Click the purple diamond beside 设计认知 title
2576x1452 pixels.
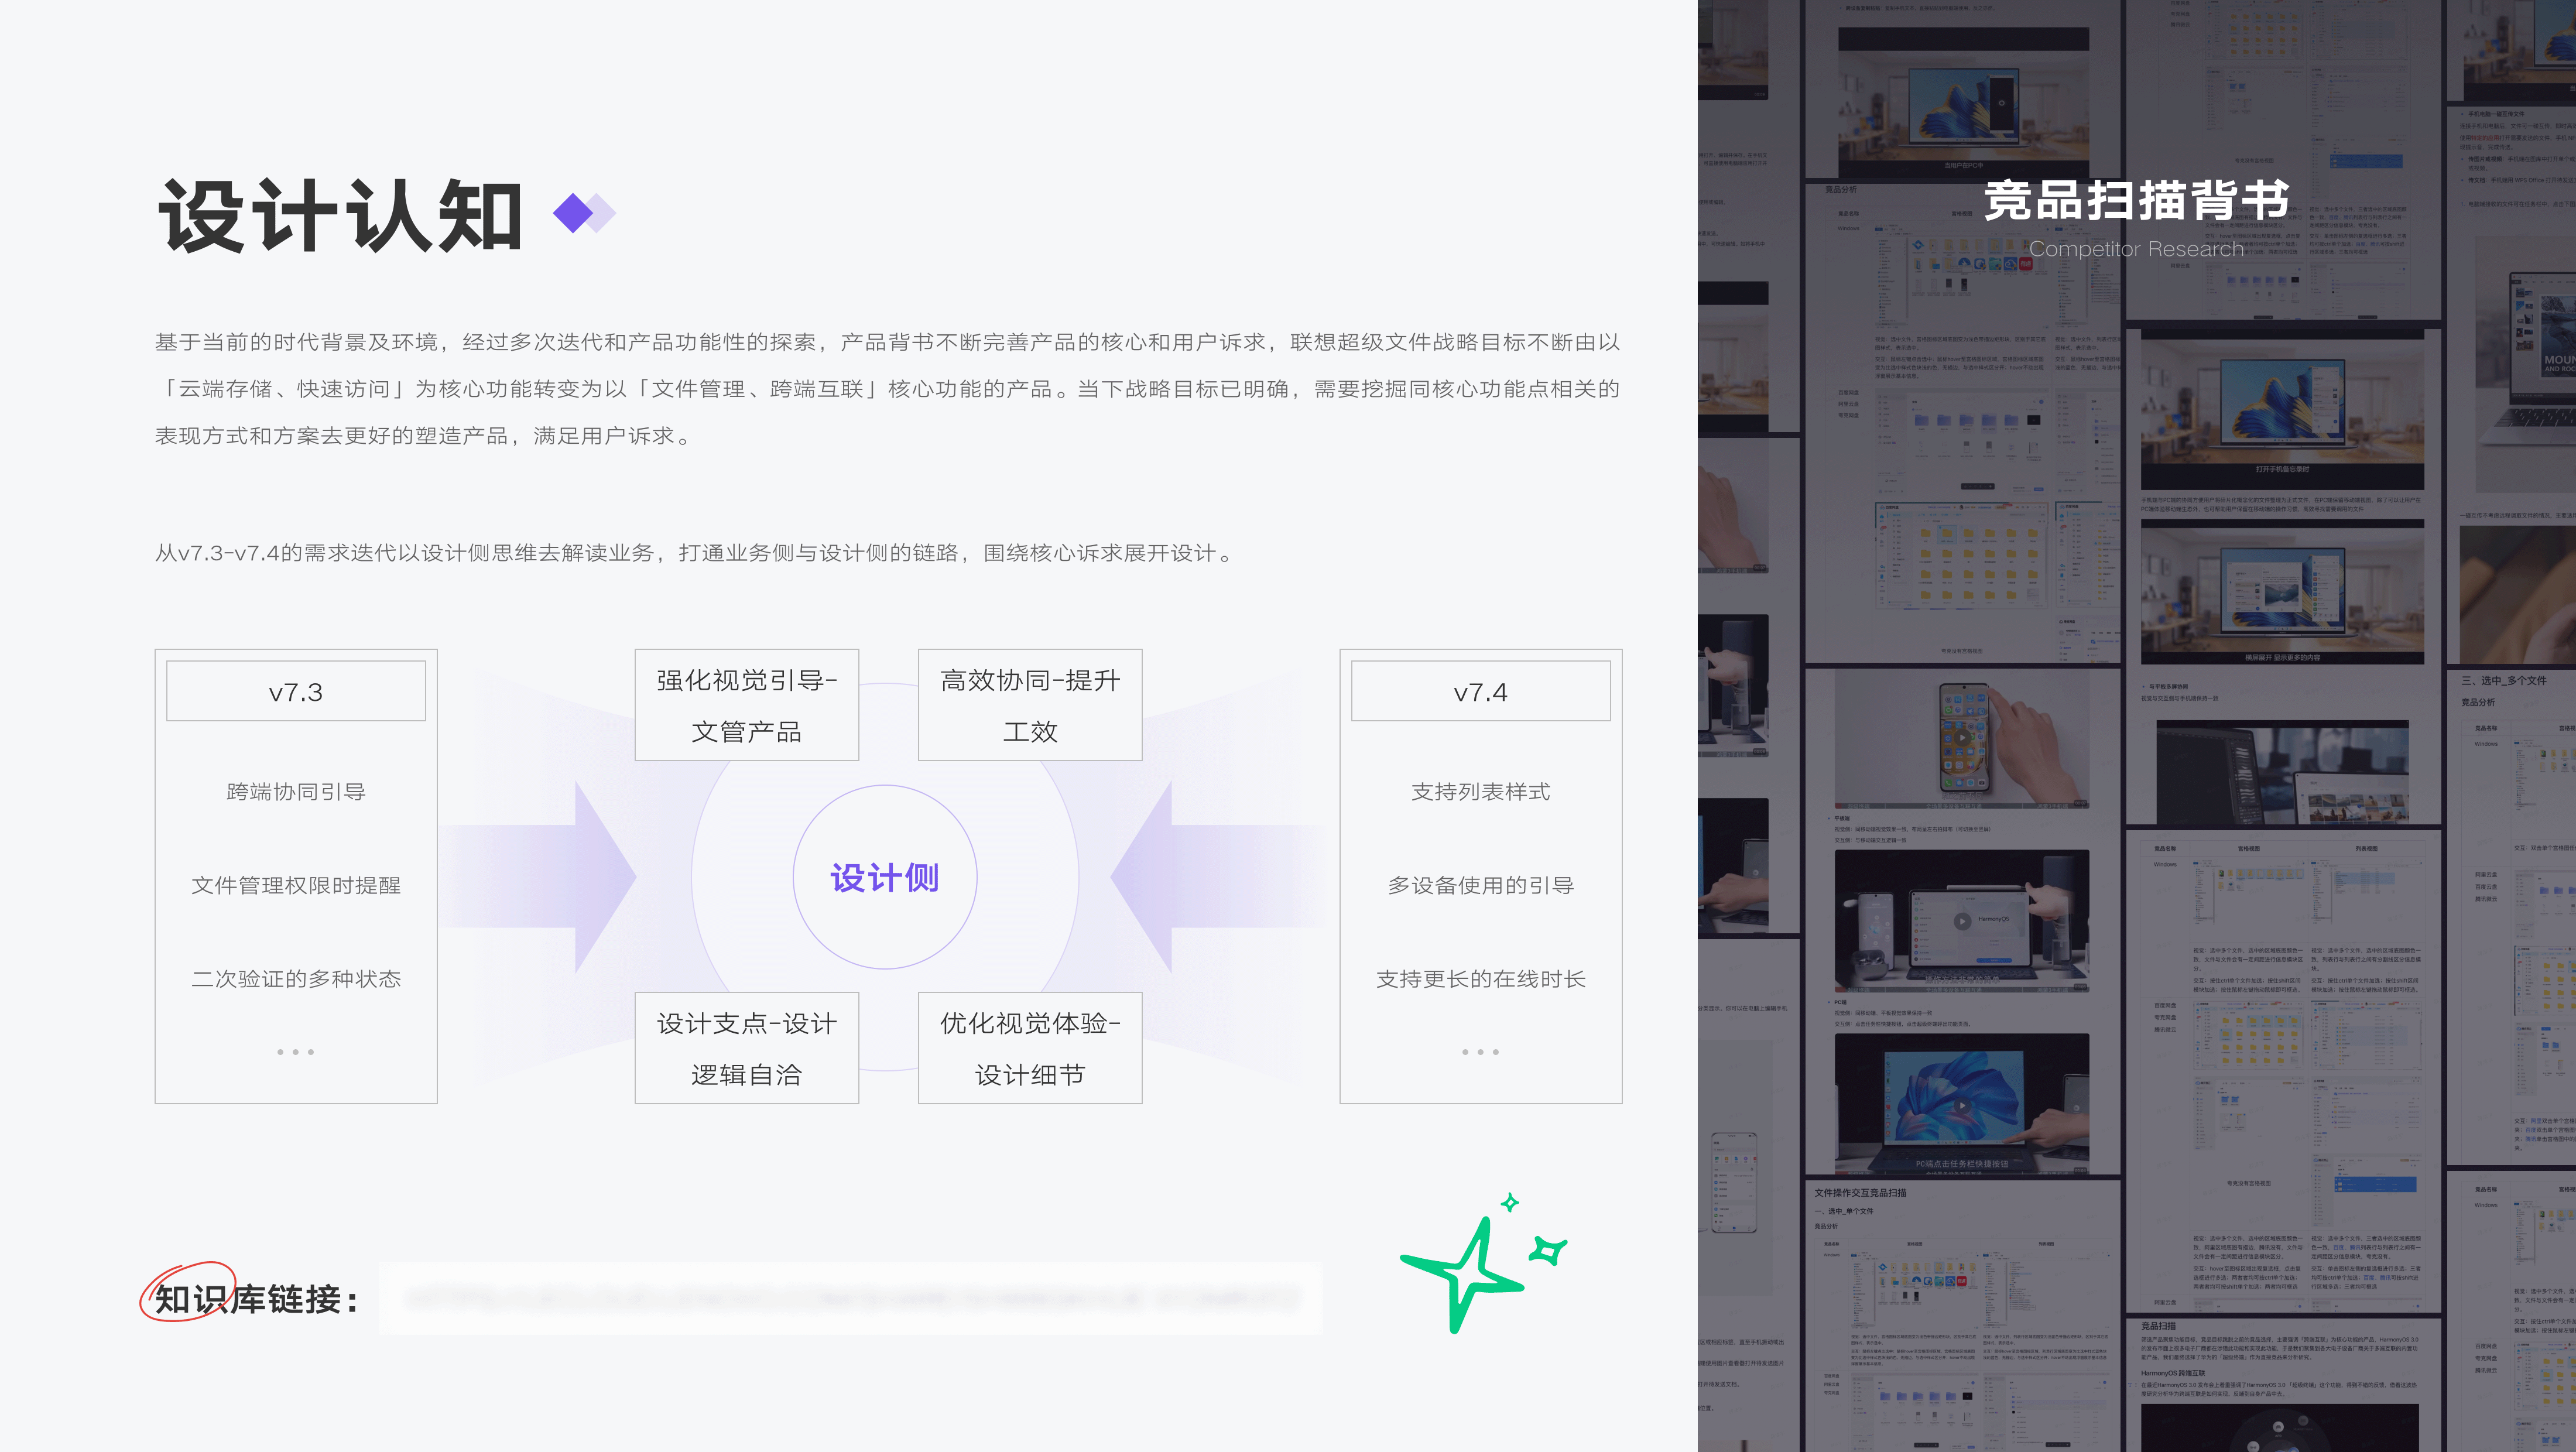tap(573, 213)
